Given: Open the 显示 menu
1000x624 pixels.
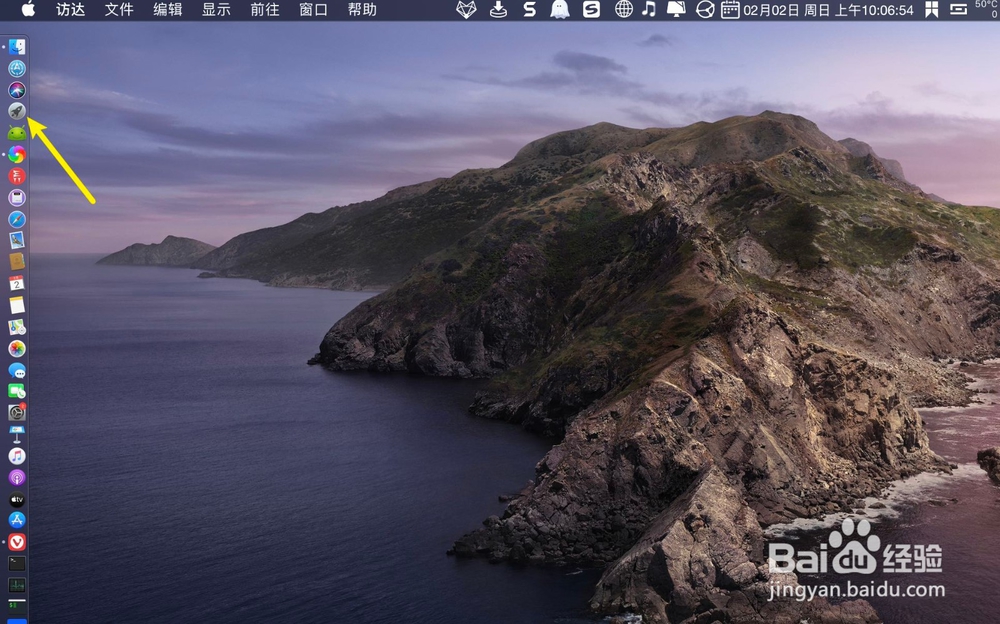Looking at the screenshot, I should click(x=216, y=10).
